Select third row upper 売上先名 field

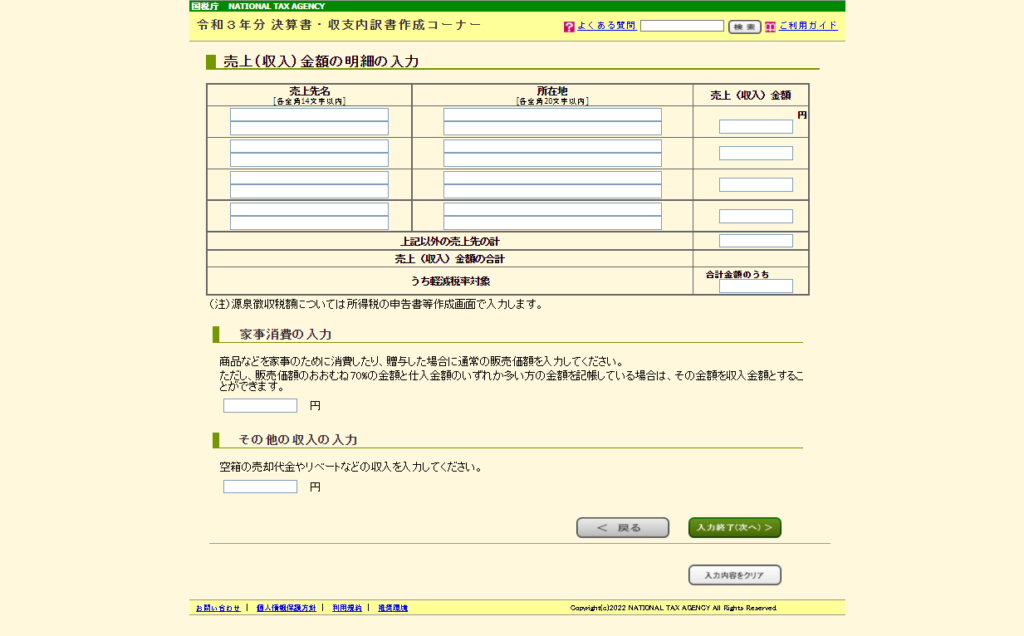(x=309, y=178)
